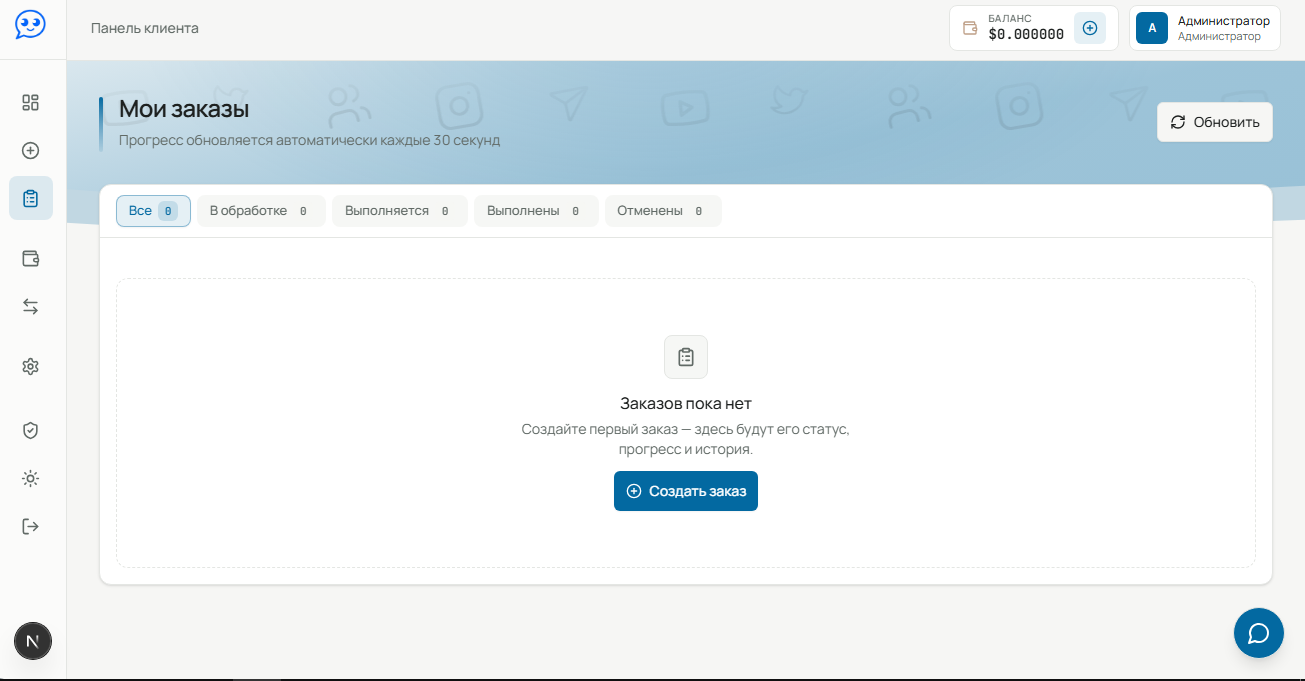Open the transactions arrows icon in sidebar
This screenshot has height=681, width=1305.
(x=31, y=306)
